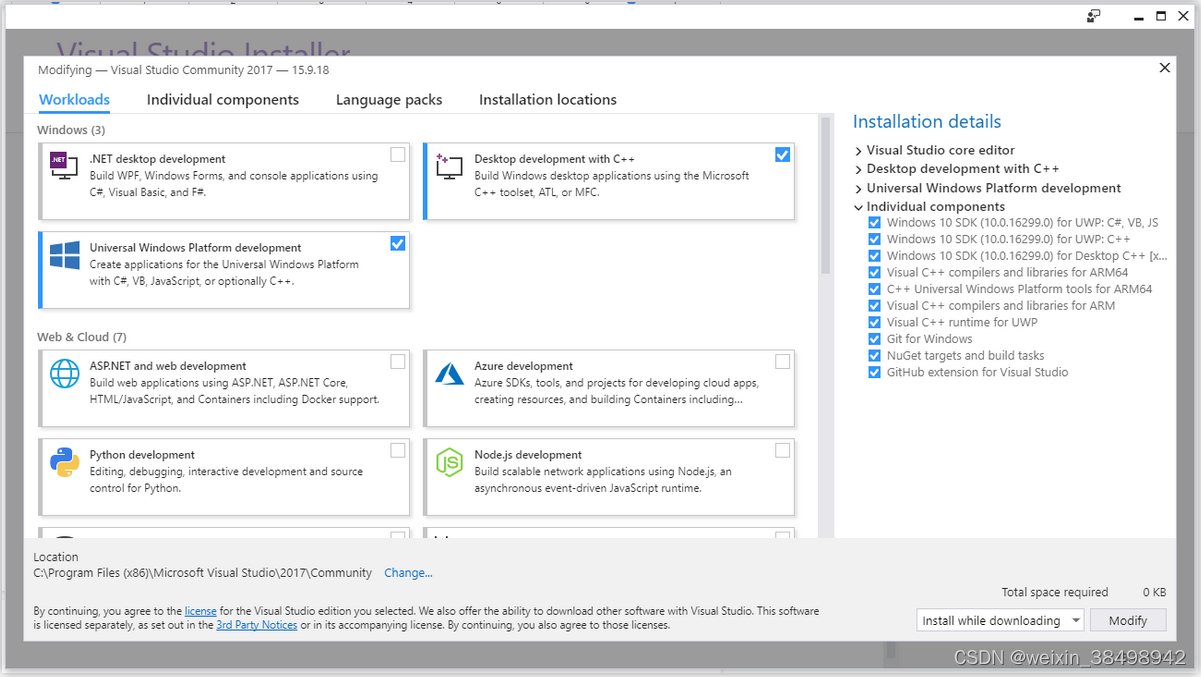Open the 3rd Party Notices link
Screen dimensions: 1201x677
point(257,625)
